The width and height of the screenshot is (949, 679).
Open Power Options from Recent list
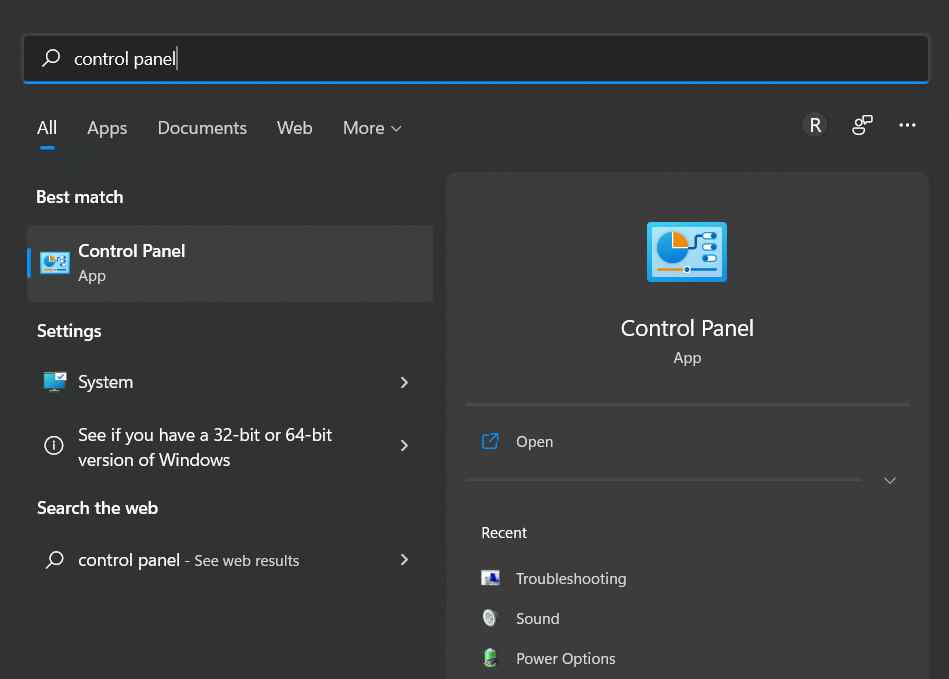565,658
